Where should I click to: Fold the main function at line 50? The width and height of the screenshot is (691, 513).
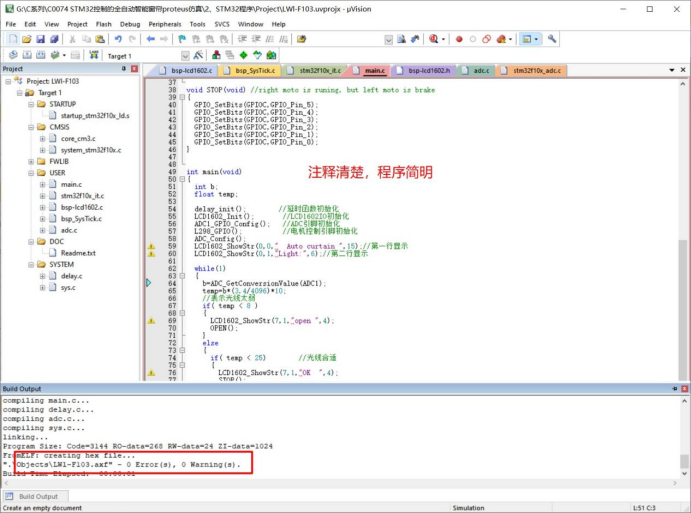[182, 179]
